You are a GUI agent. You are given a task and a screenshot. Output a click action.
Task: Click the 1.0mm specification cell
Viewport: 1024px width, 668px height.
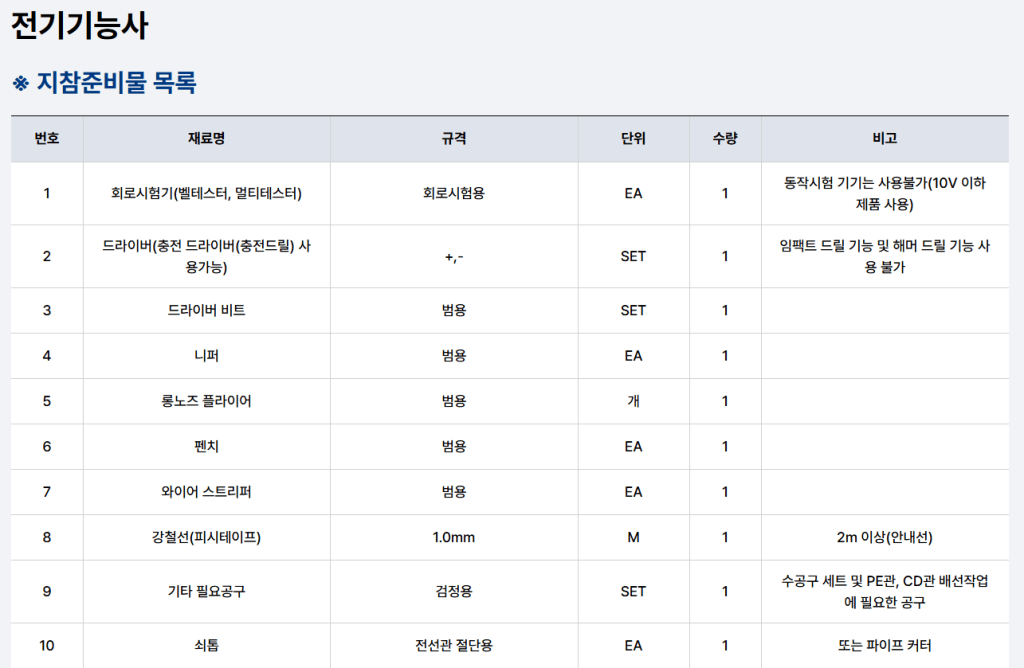pos(454,537)
